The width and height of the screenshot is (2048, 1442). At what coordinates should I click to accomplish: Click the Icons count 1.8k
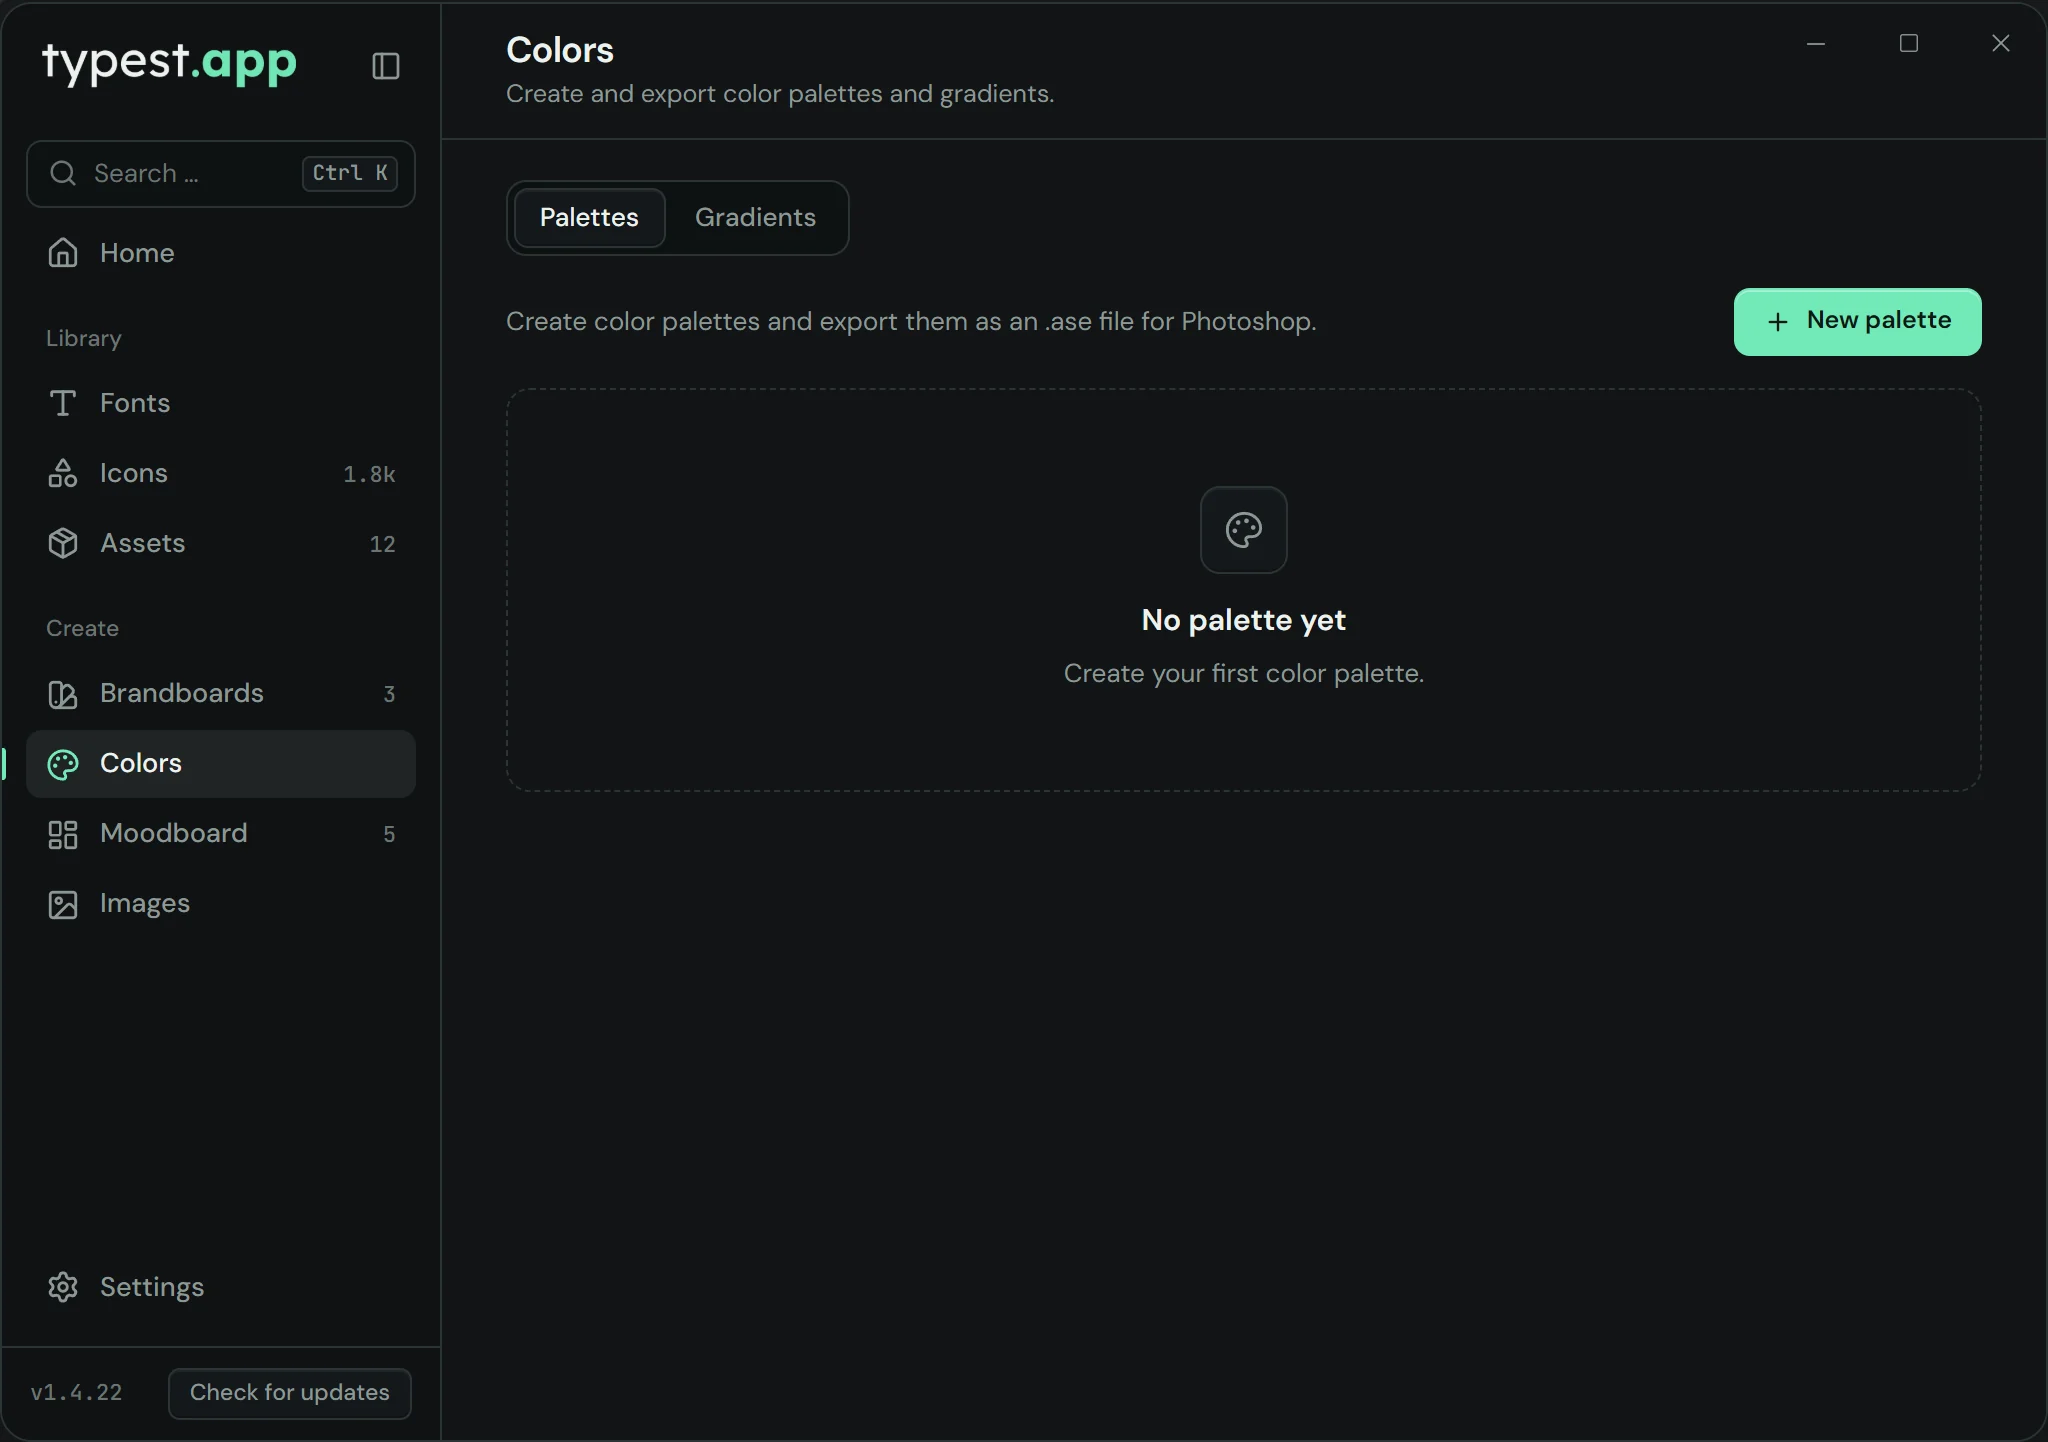click(x=369, y=474)
